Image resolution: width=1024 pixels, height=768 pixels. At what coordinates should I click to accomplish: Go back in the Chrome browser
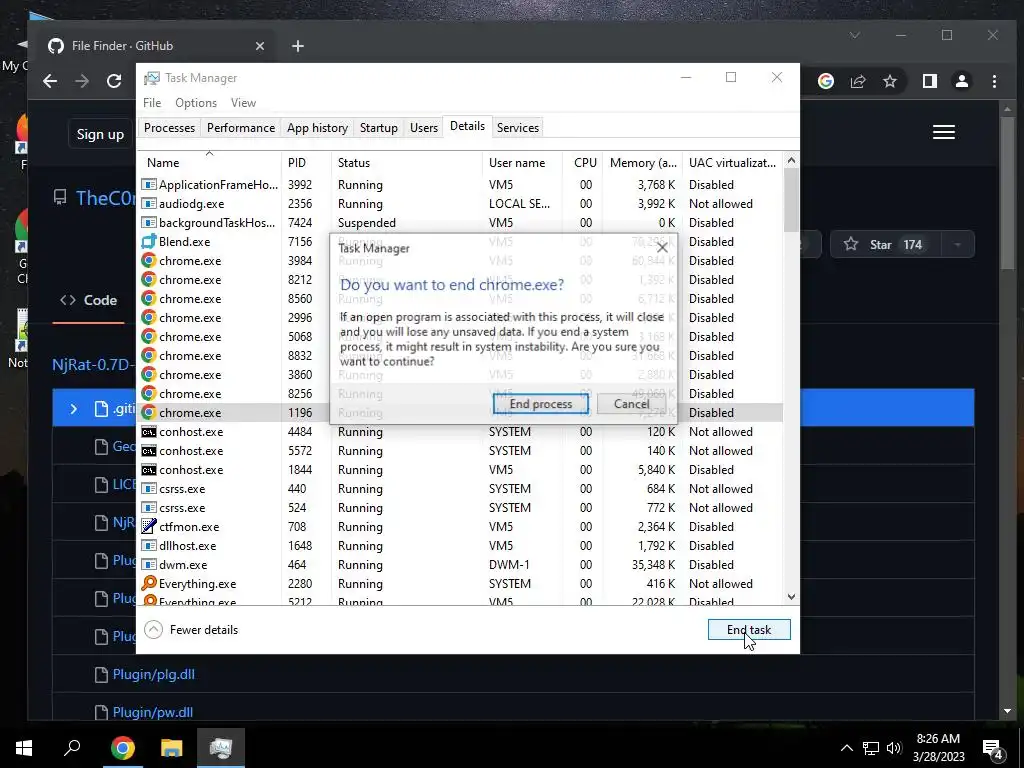[50, 81]
